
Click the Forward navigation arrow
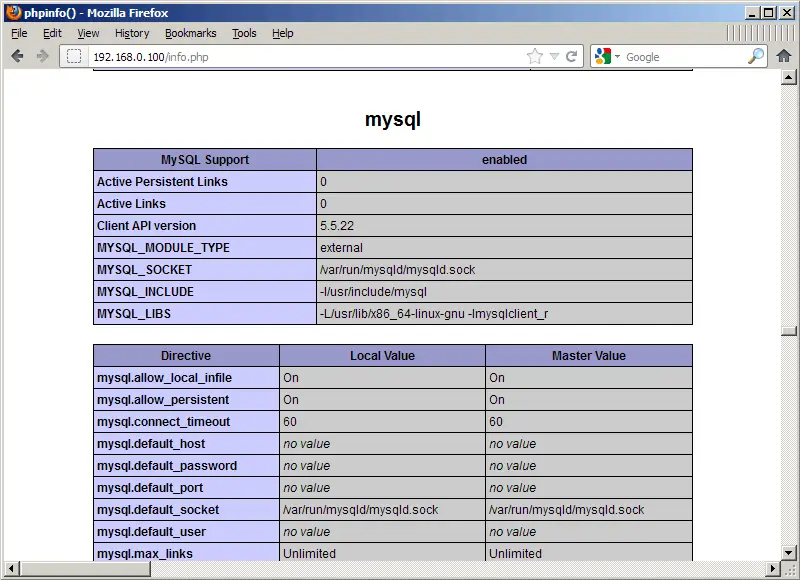(x=42, y=57)
